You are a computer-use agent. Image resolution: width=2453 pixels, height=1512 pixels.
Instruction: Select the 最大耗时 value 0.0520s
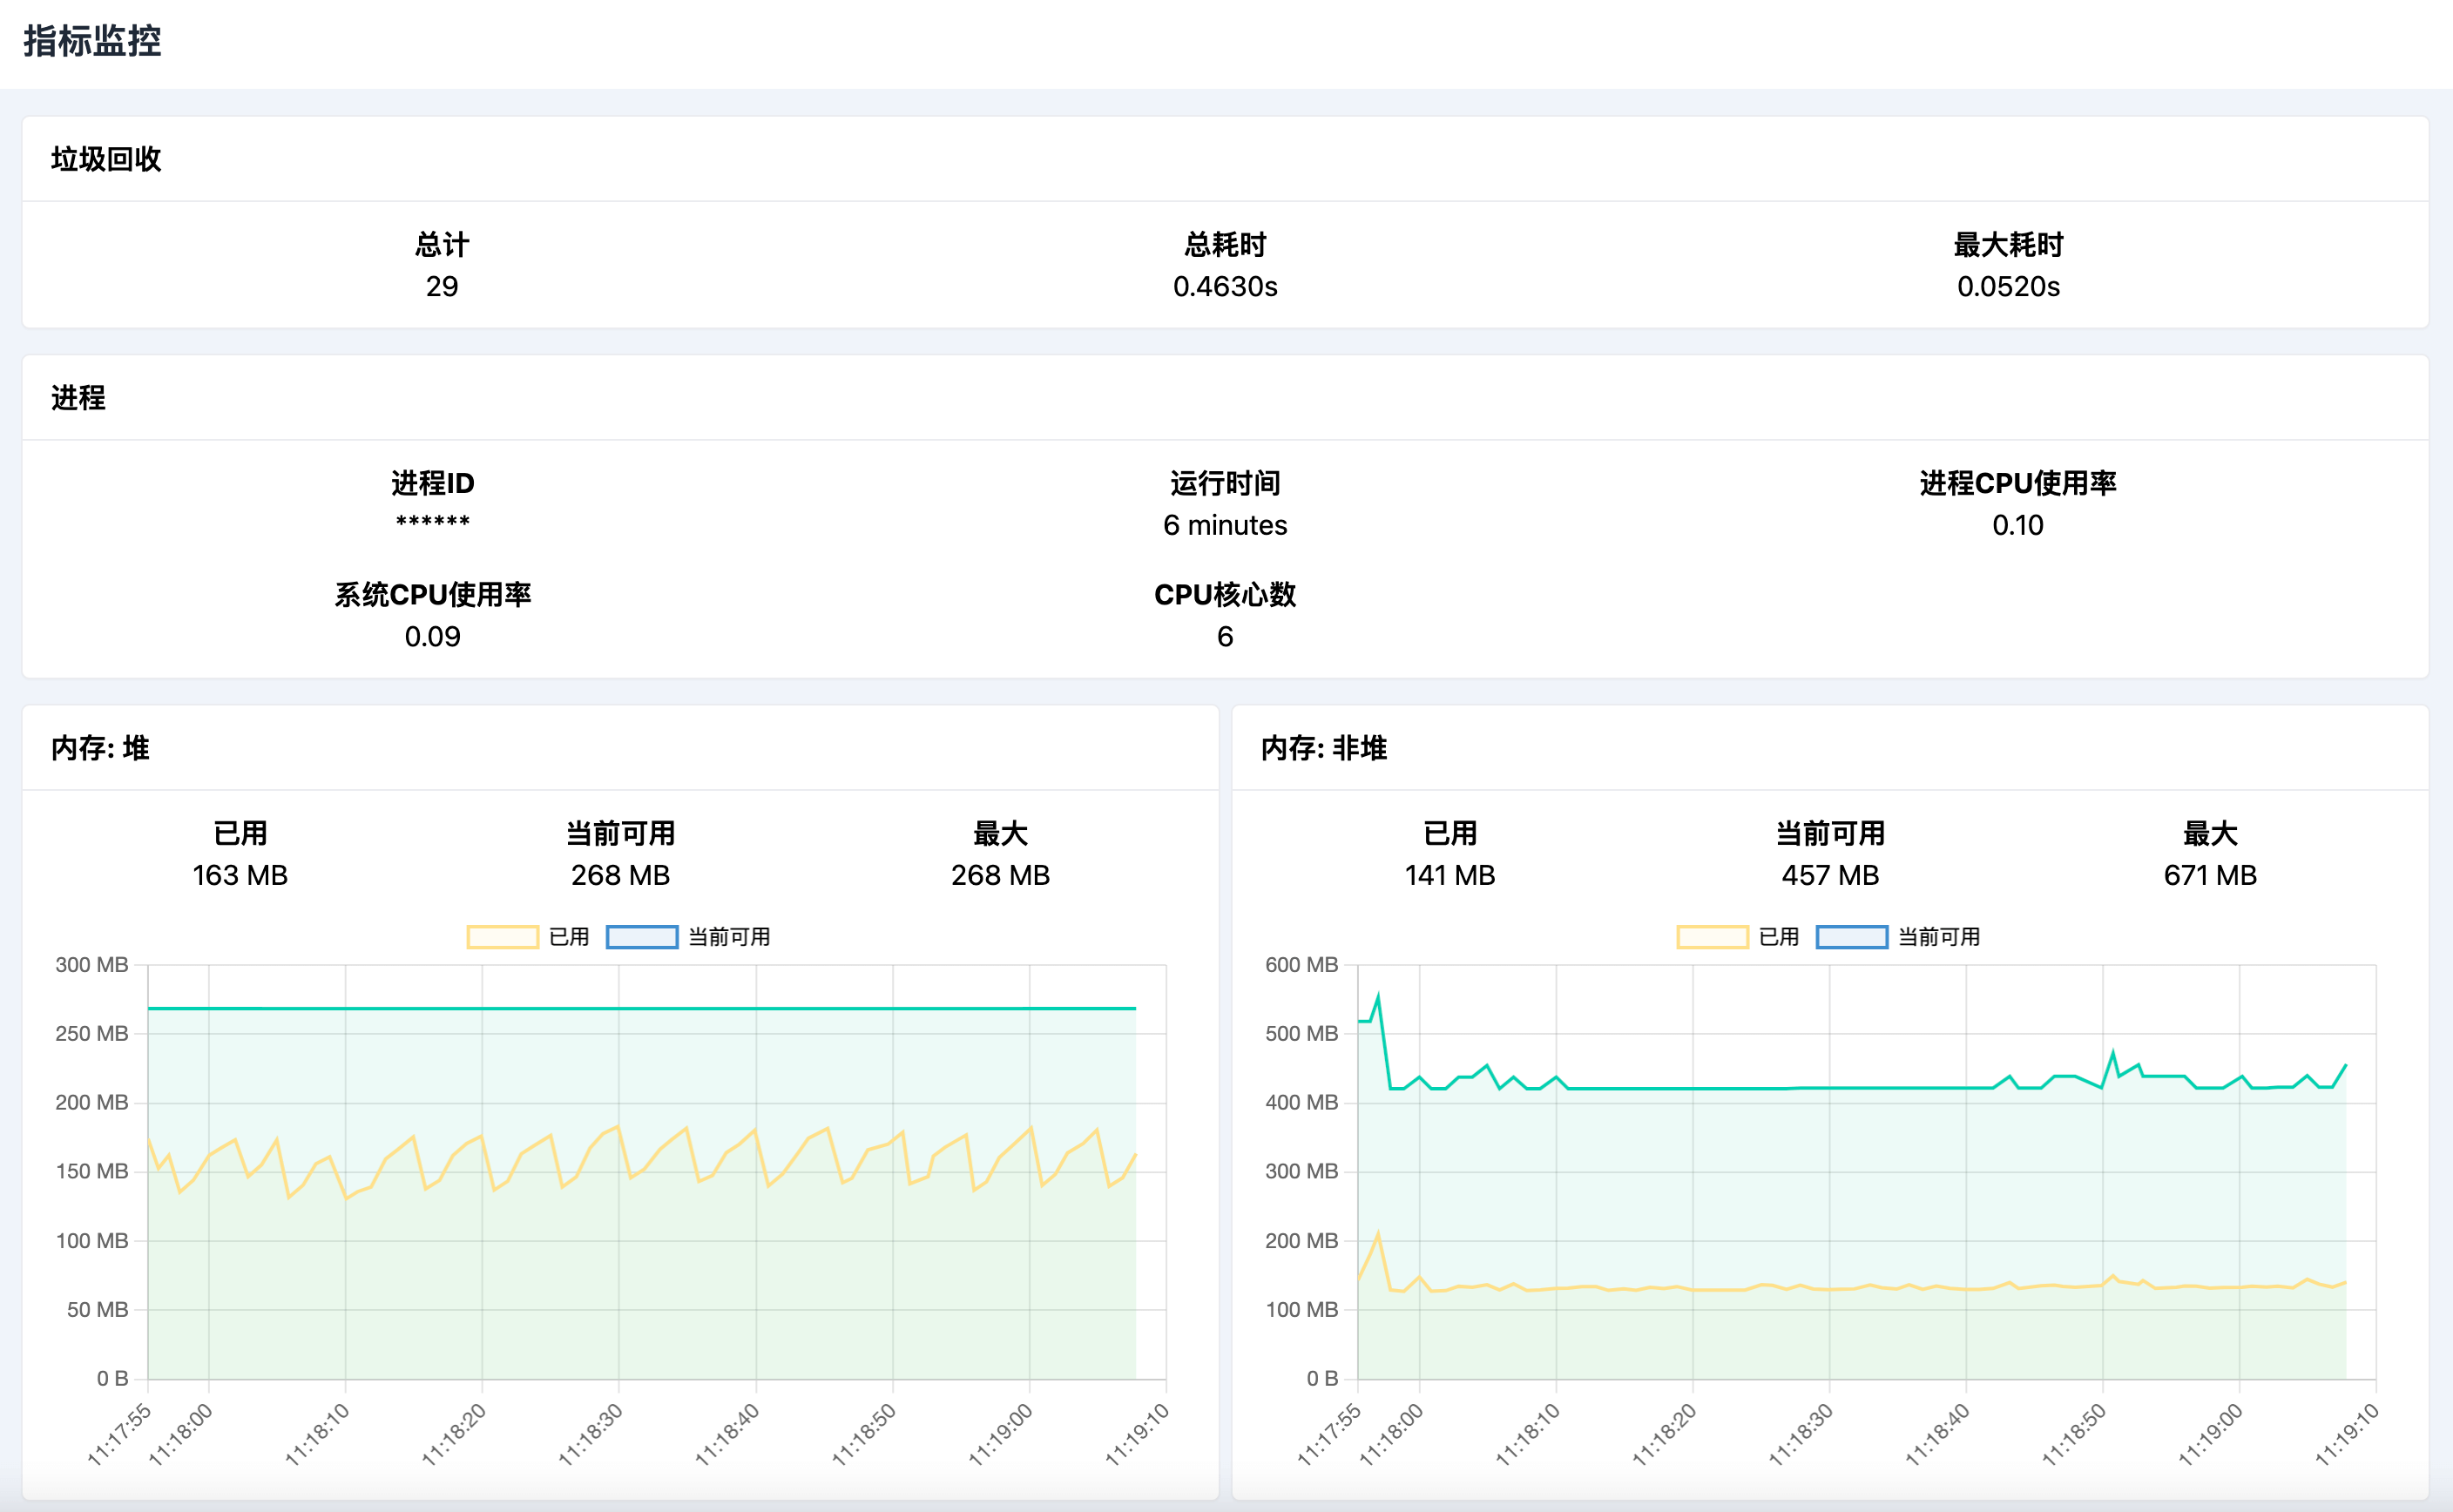pos(2008,287)
